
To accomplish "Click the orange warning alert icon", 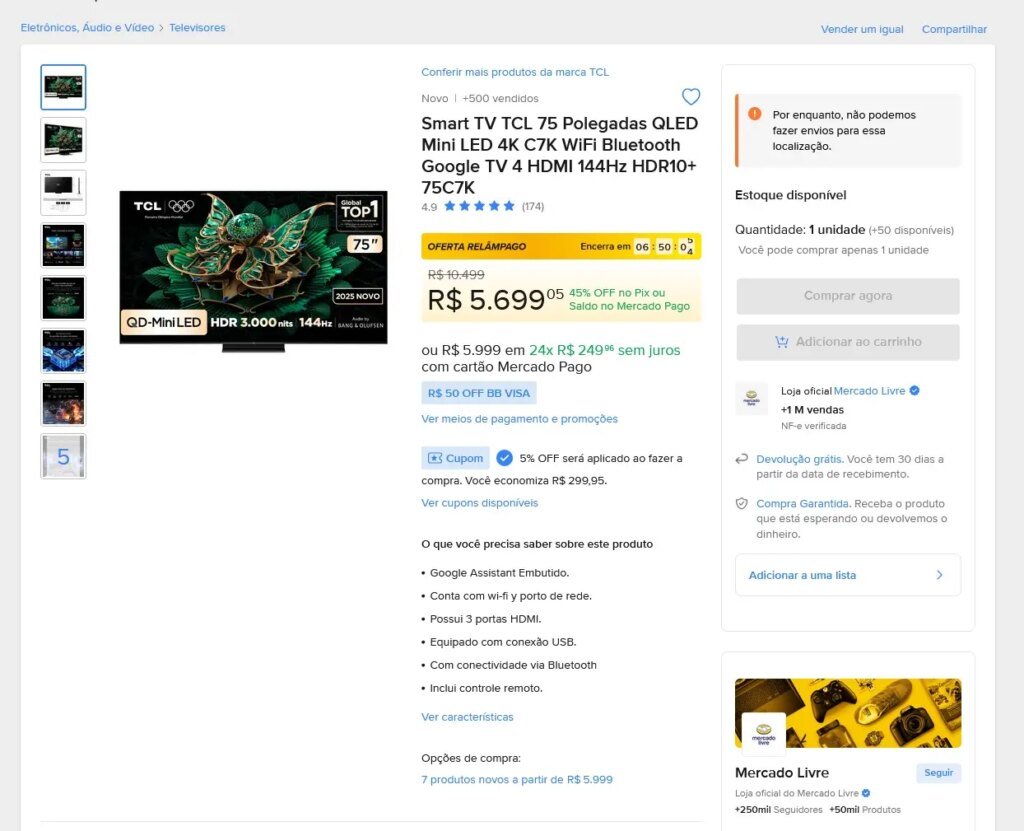I will pyautogui.click(x=755, y=114).
